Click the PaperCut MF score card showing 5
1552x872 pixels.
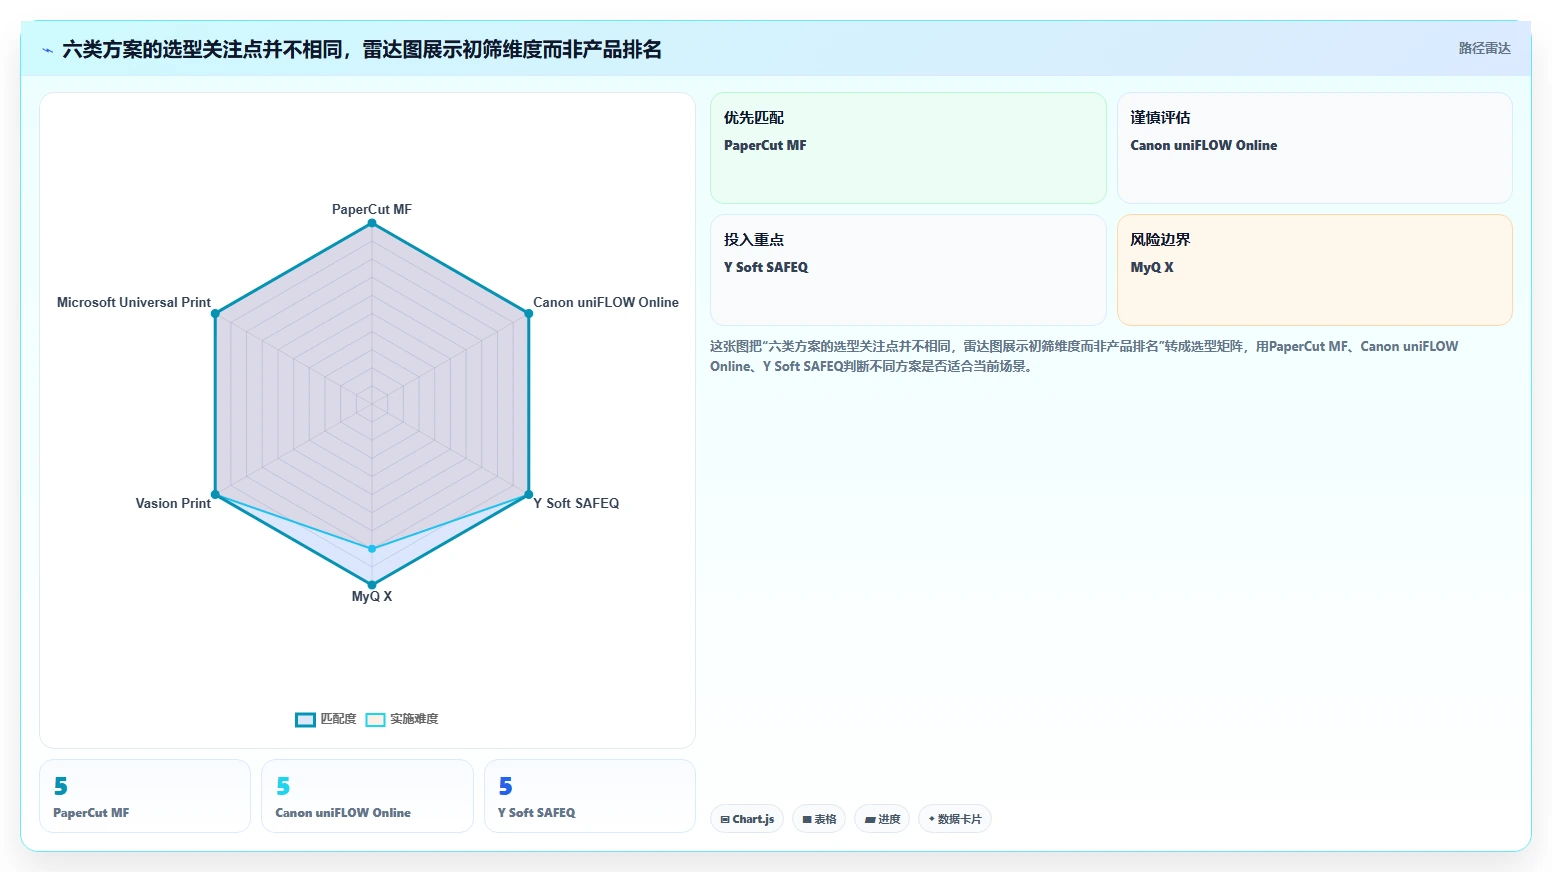pyautogui.click(x=145, y=796)
